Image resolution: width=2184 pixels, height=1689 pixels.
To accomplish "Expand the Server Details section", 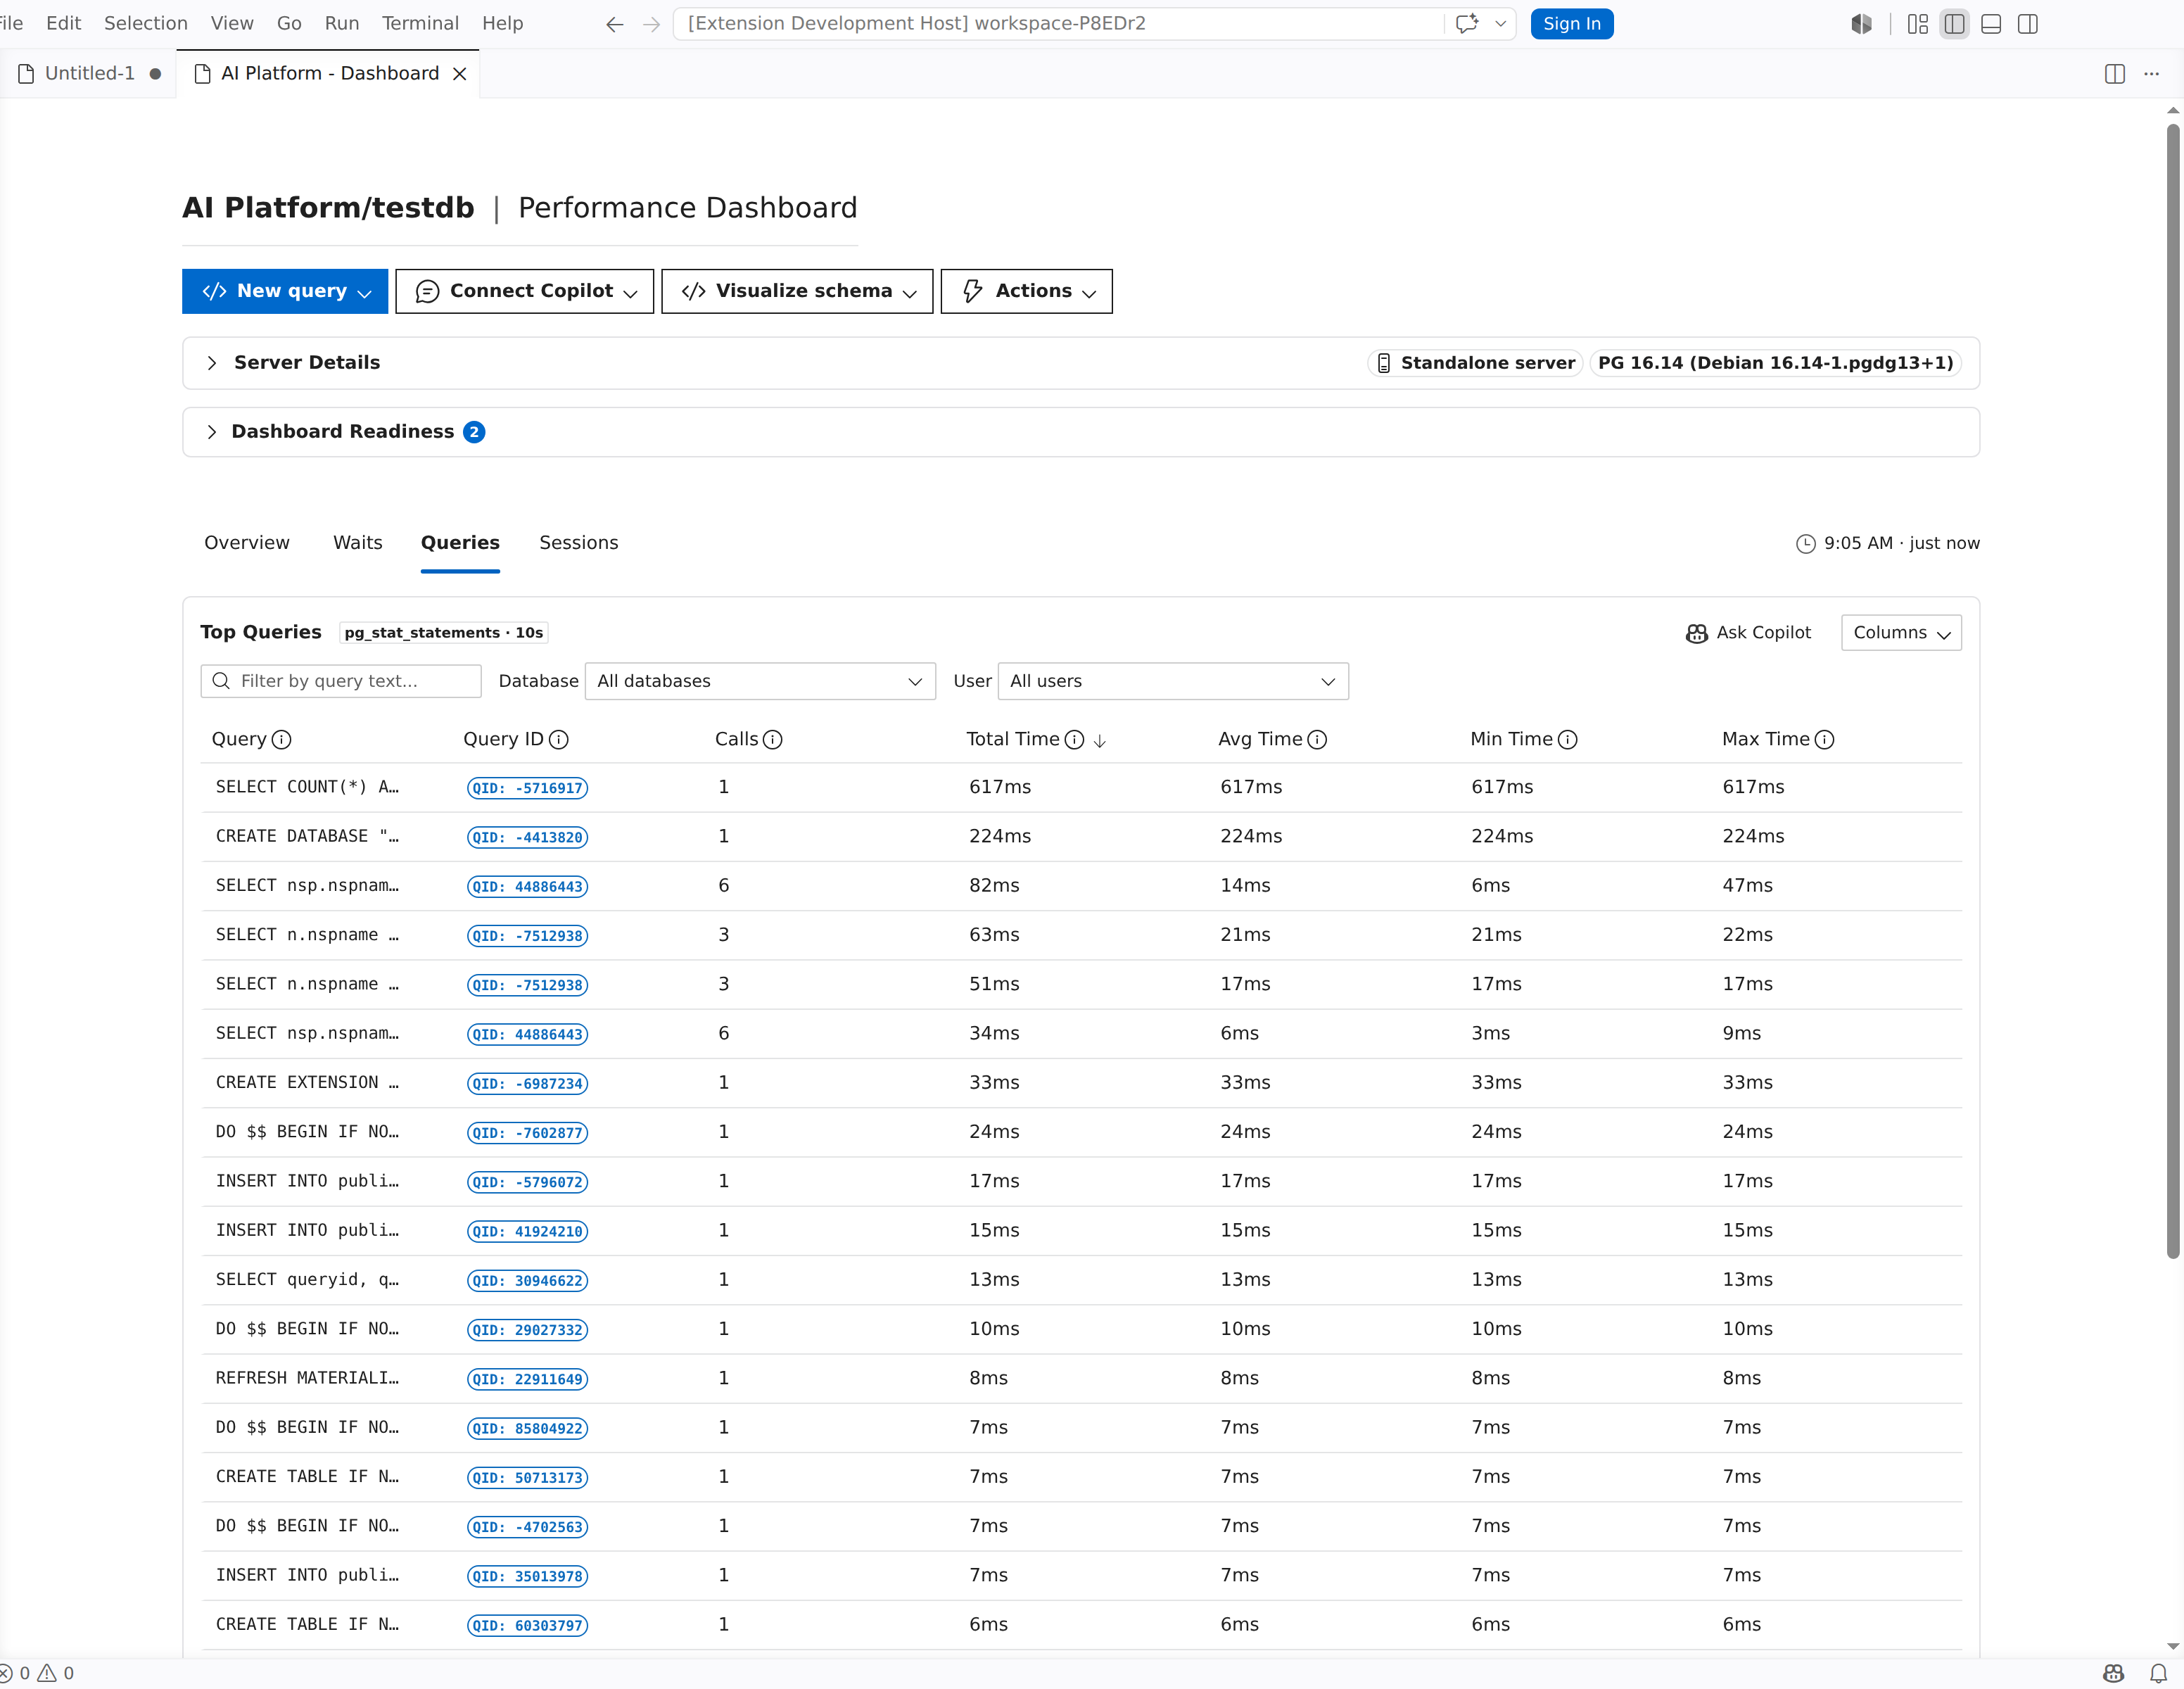I will [211, 363].
